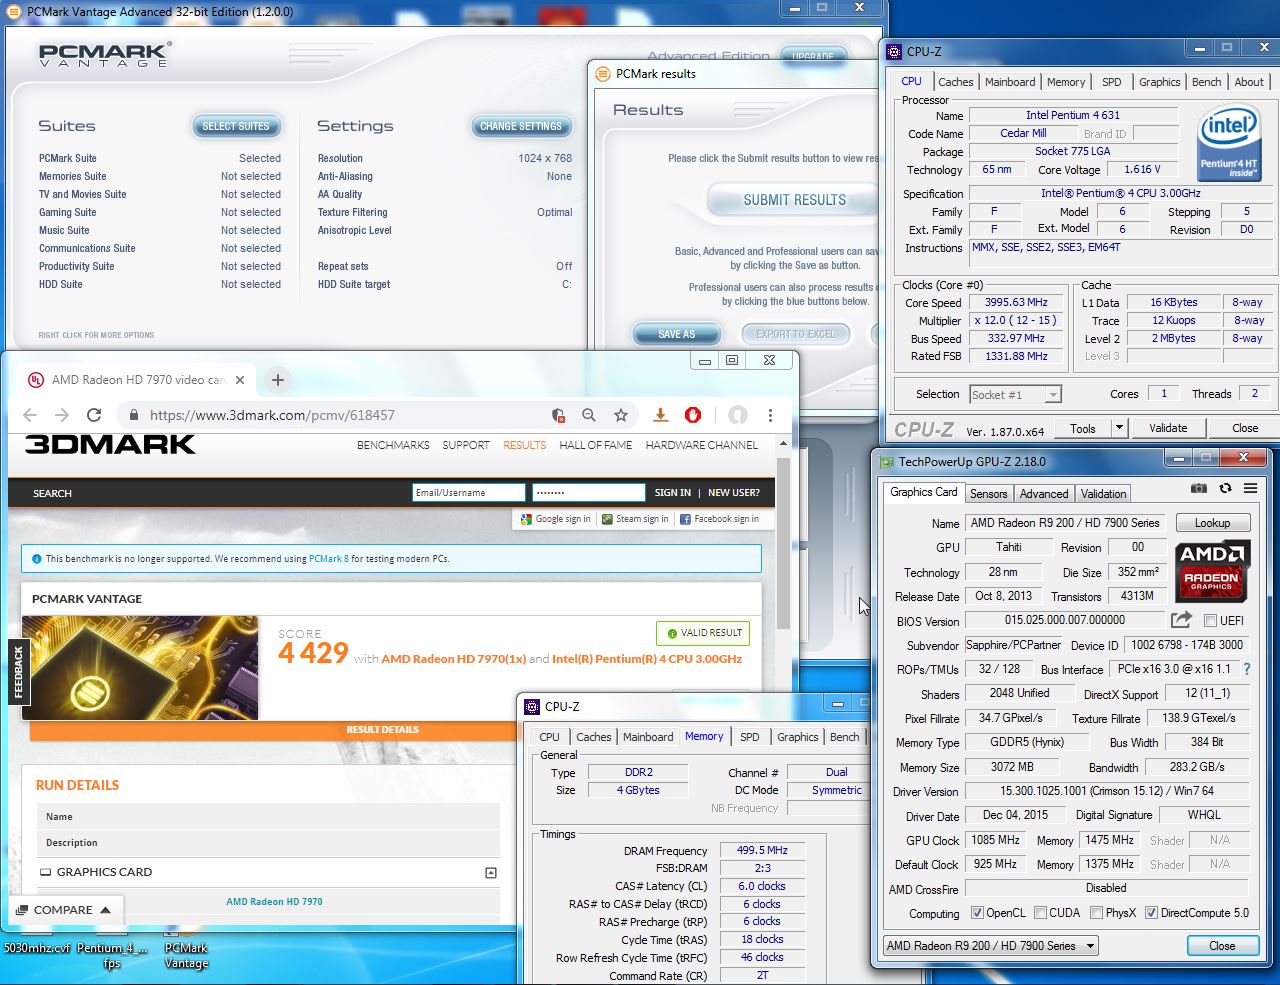1280x985 pixels.
Task: Open the orange download extension icon
Action: tap(660, 415)
